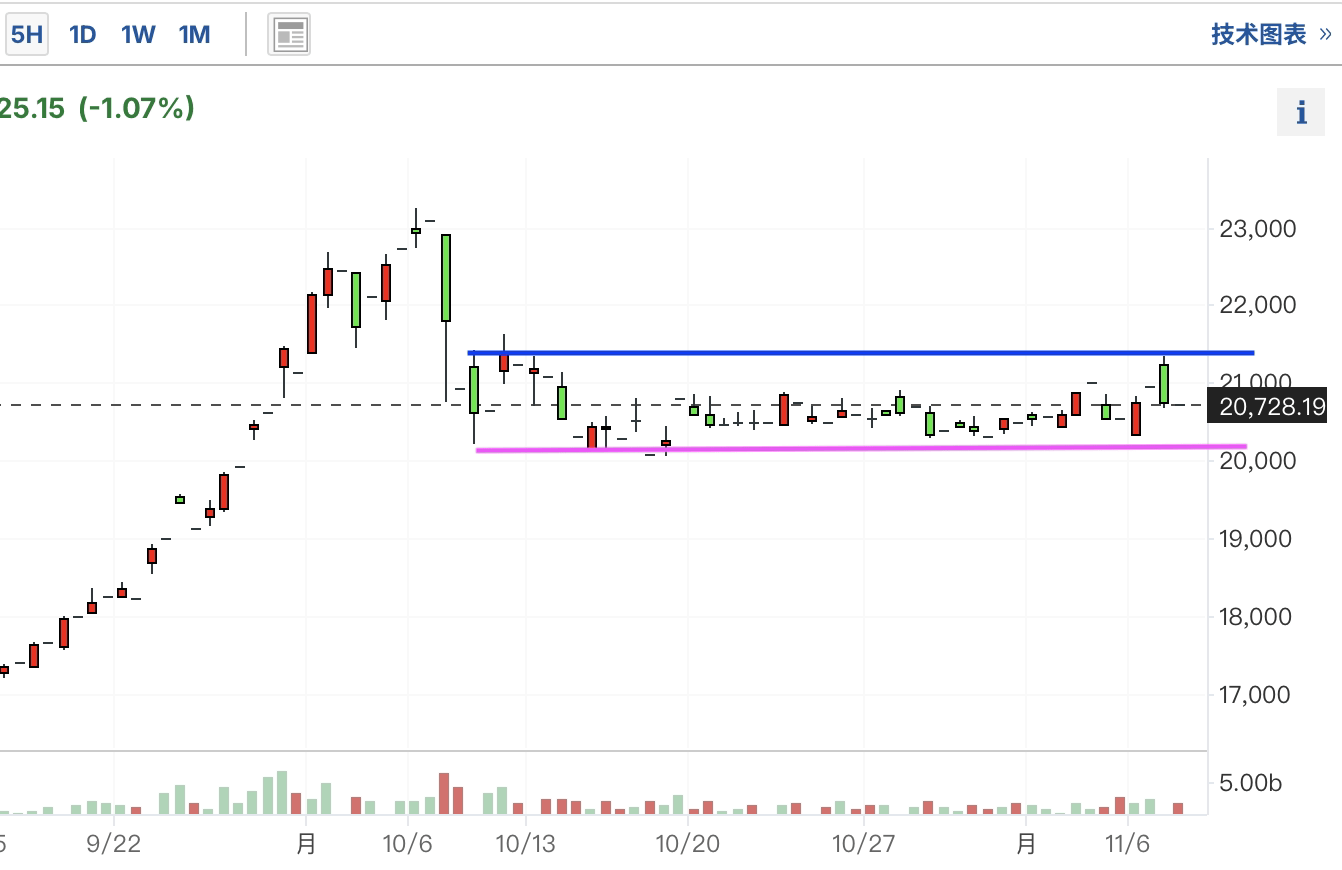The image size is (1342, 870).
Task: Click the (-1.07%) change percentage text
Action: pos(137,108)
